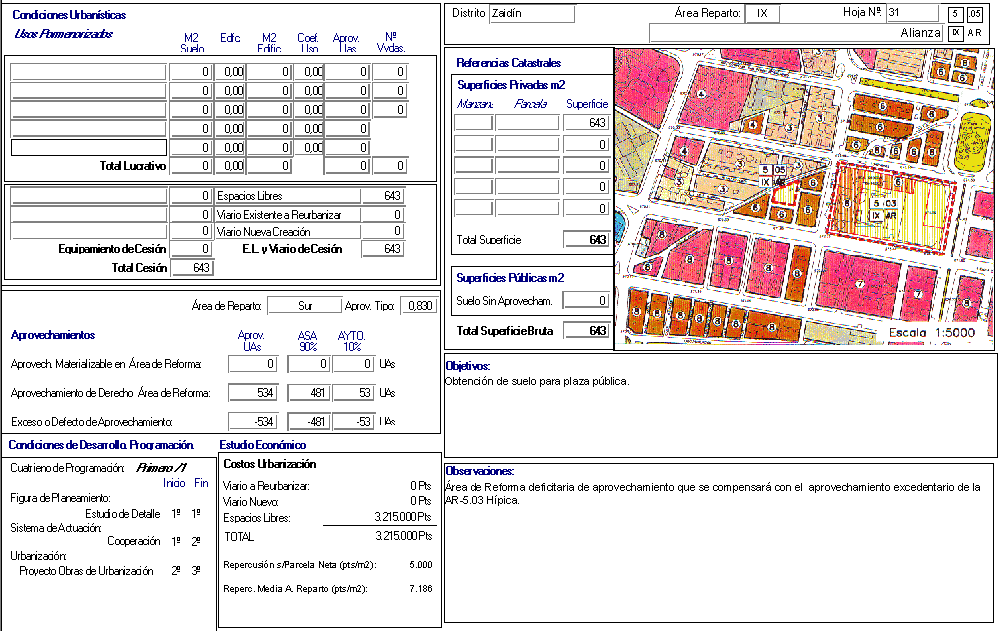Click the Escala 1:5000 label on map
The width and height of the screenshot is (1000, 631).
pyautogui.click(x=935, y=334)
